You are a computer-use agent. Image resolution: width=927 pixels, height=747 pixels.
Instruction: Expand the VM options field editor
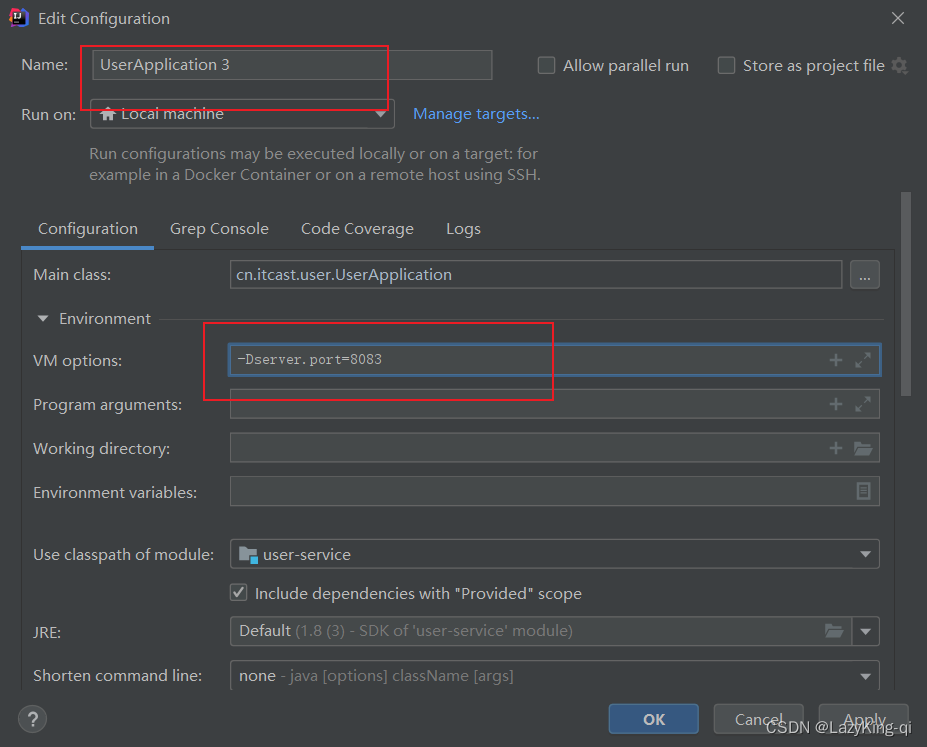click(863, 360)
